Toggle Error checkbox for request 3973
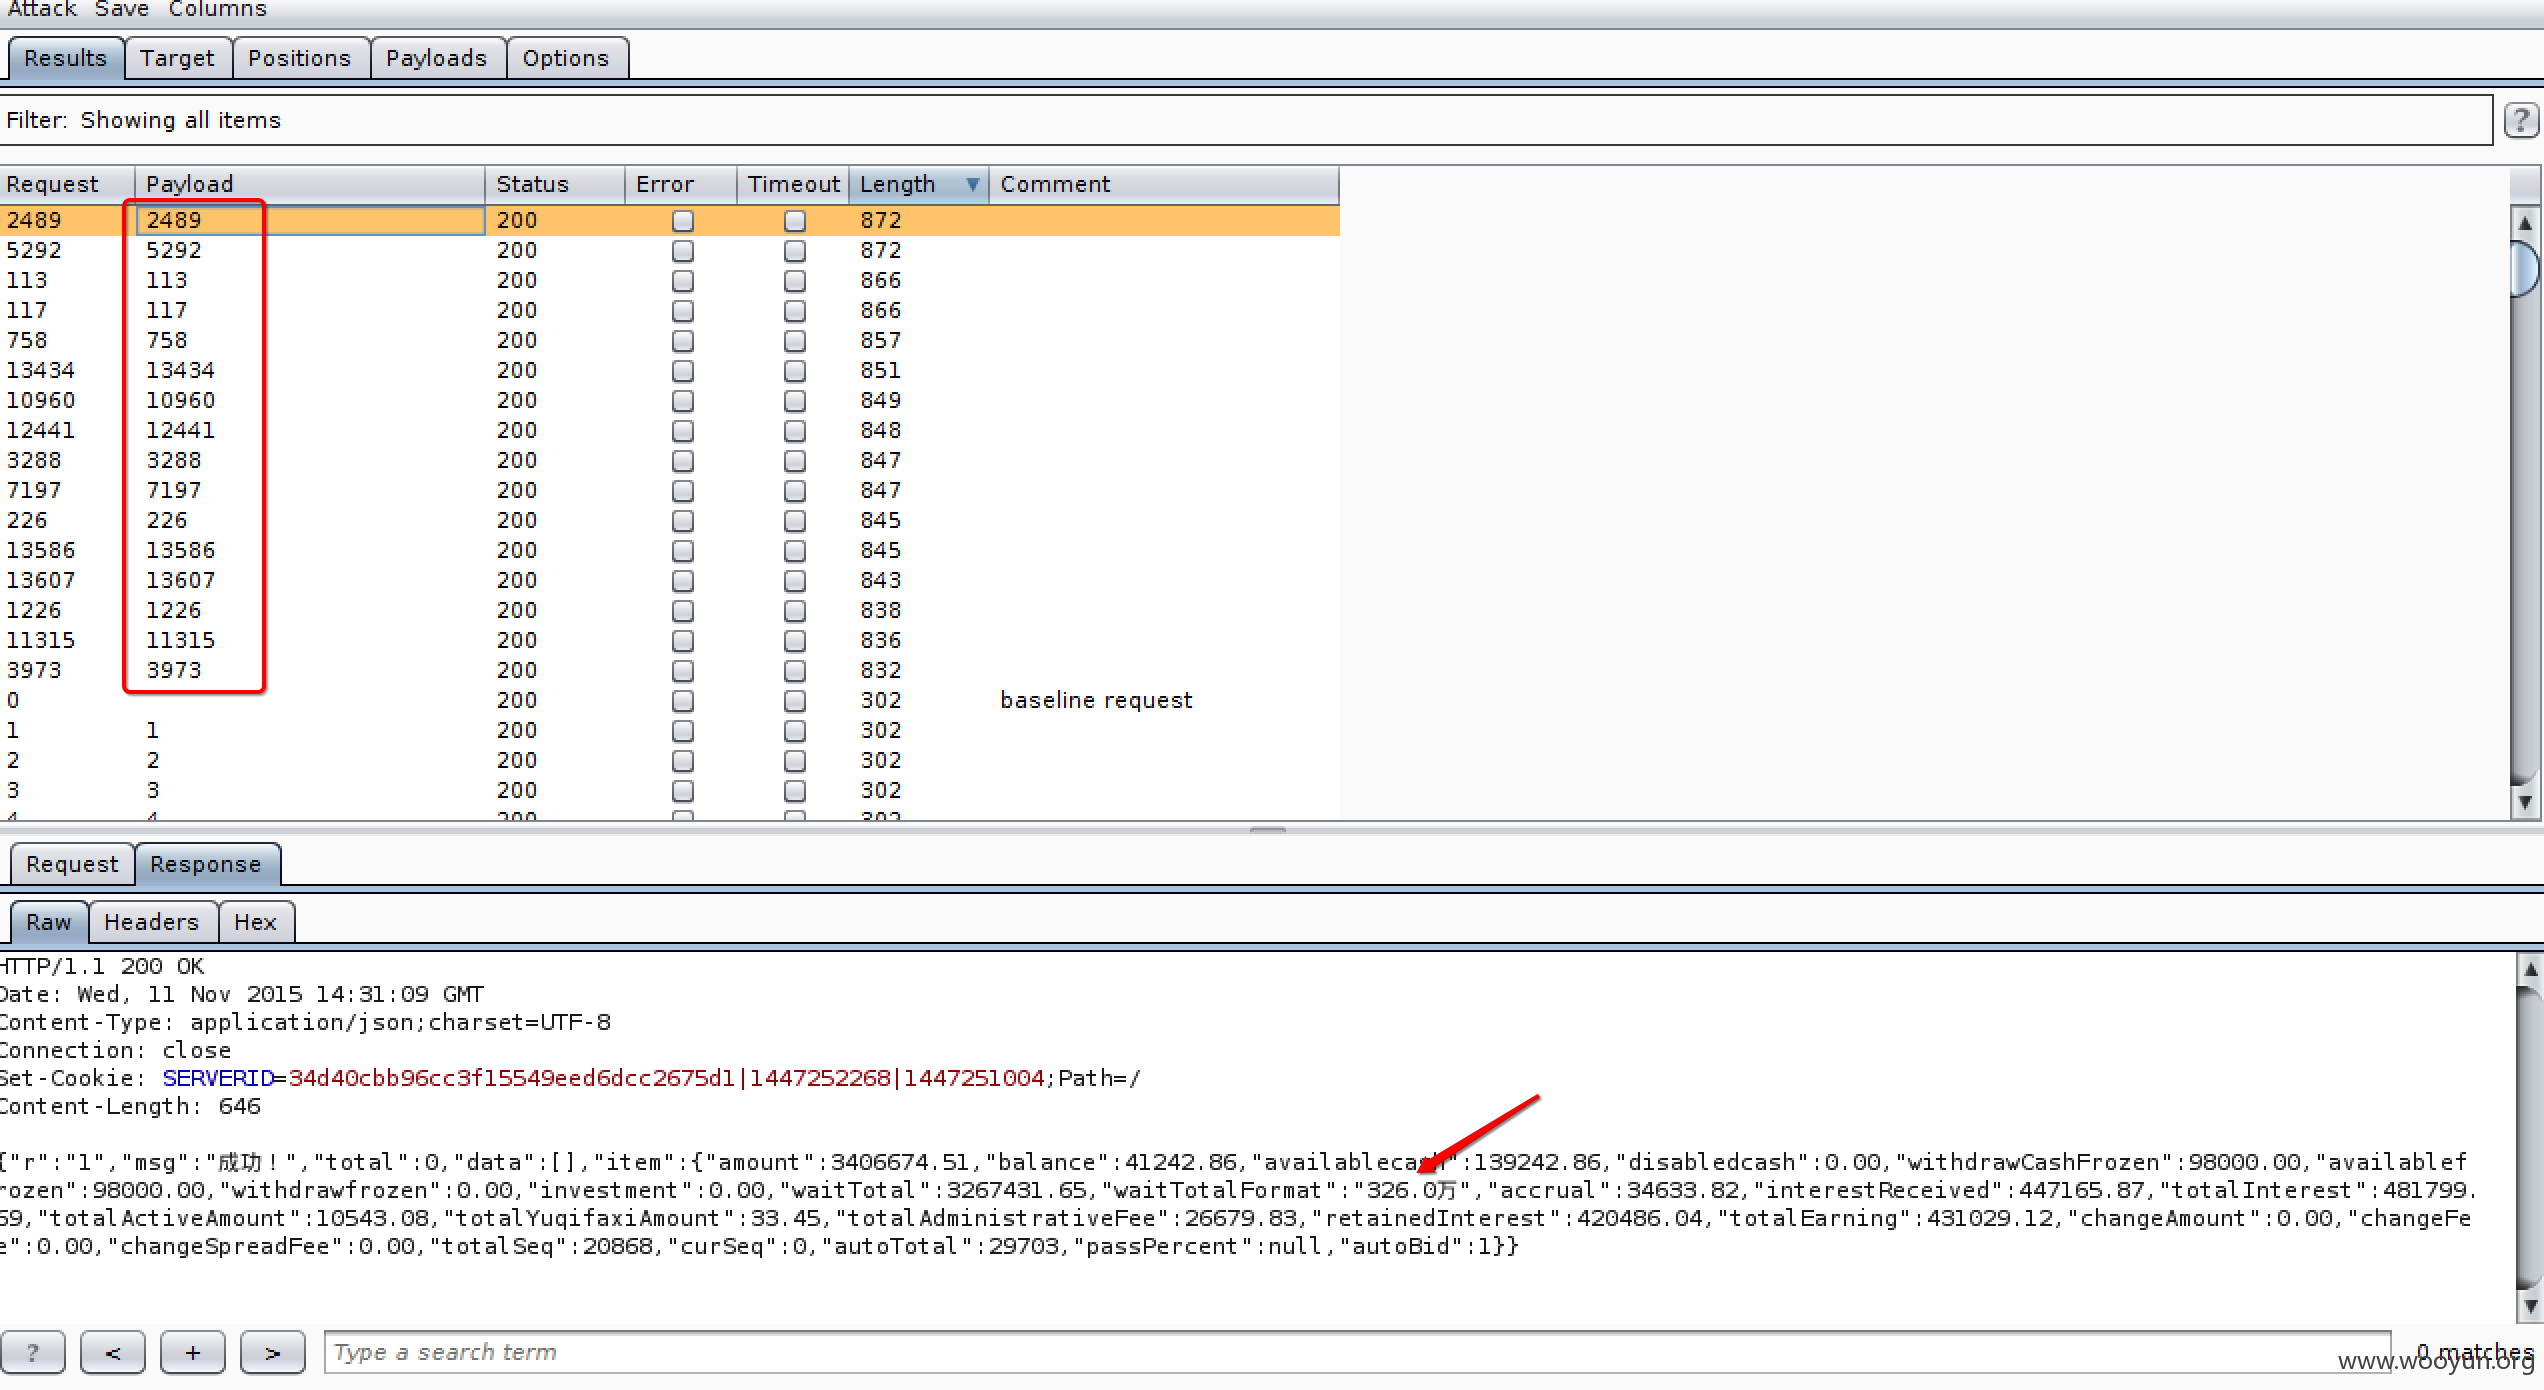The height and width of the screenshot is (1390, 2544). pos(683,671)
